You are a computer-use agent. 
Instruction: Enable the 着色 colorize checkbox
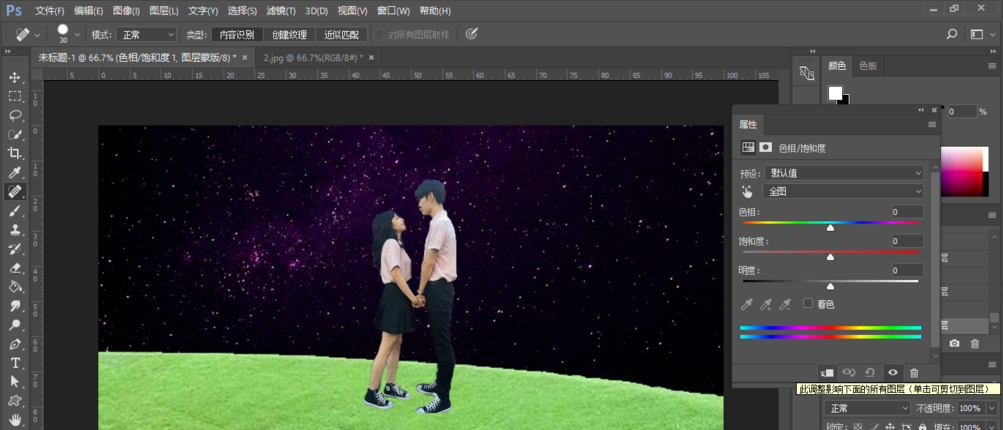[808, 304]
